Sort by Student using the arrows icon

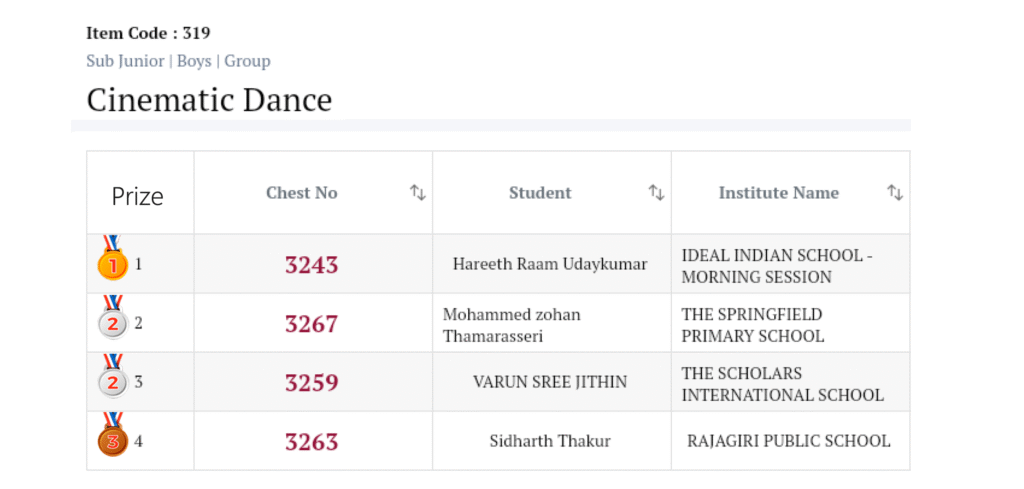(656, 192)
